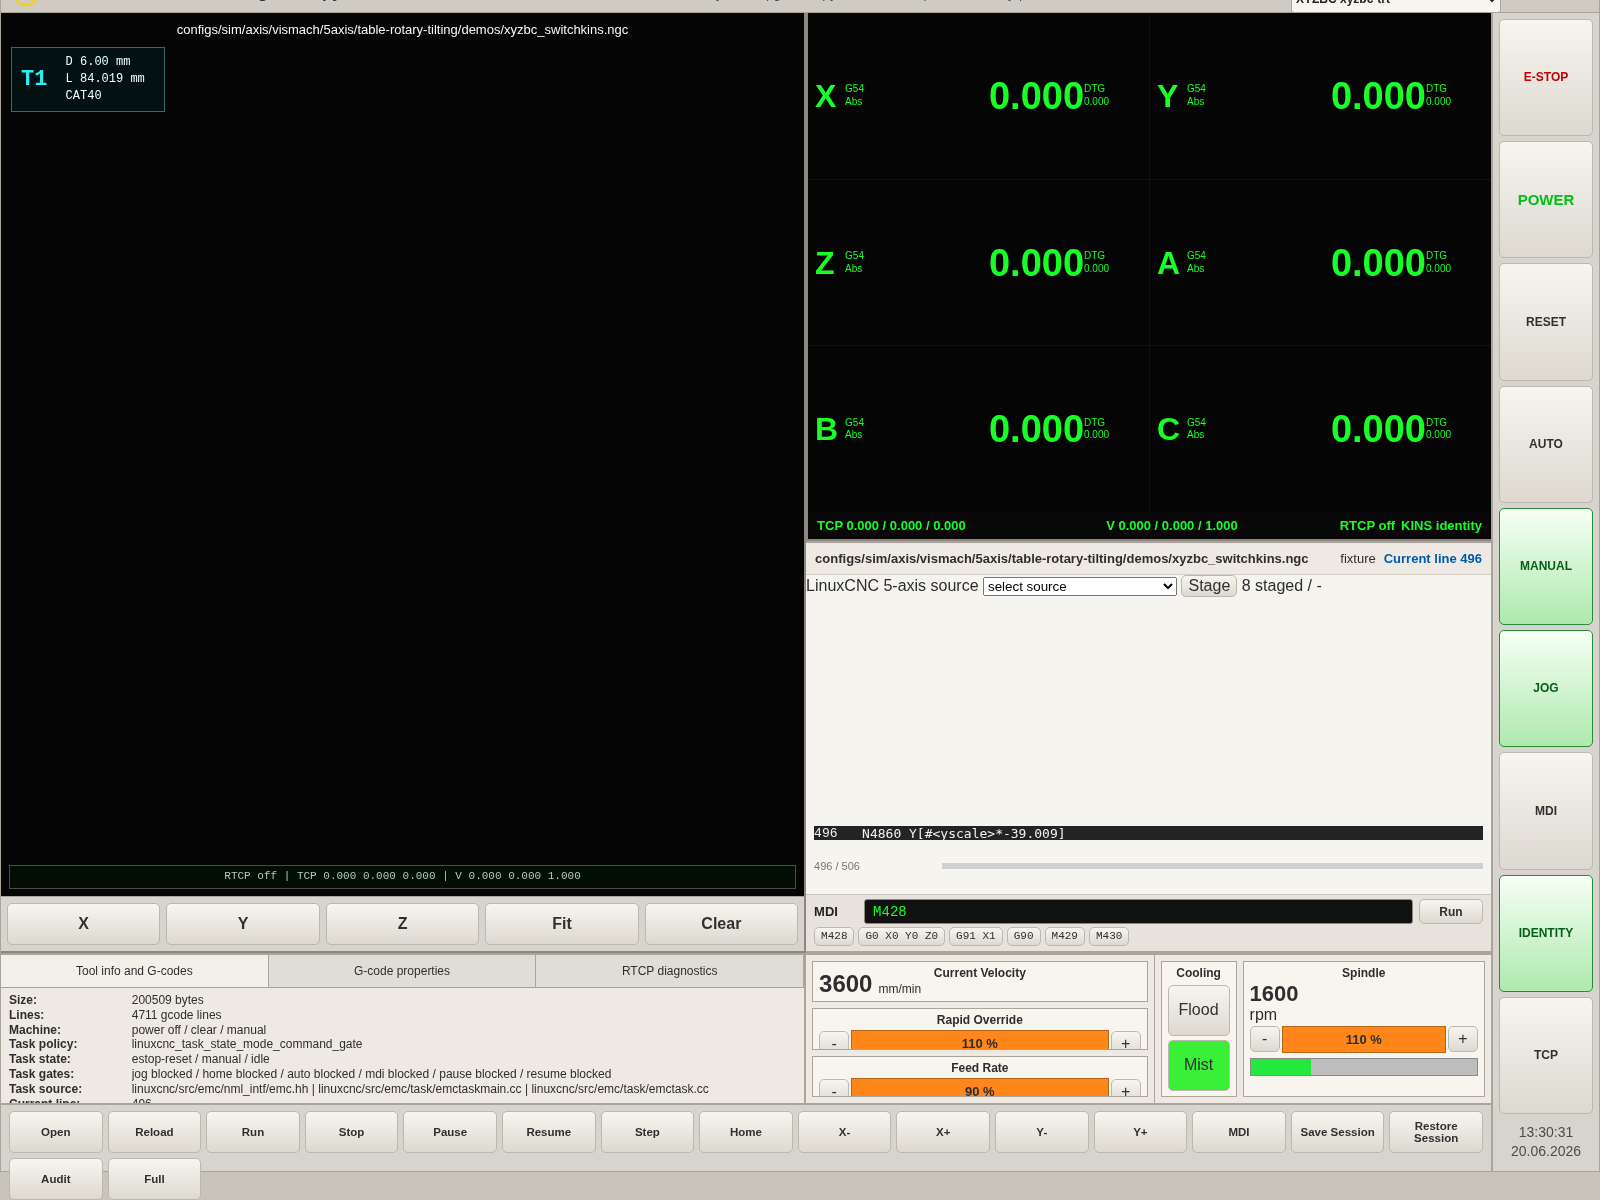Image resolution: width=1600 pixels, height=1200 pixels.
Task: Restore the saved session
Action: pyautogui.click(x=1436, y=1132)
